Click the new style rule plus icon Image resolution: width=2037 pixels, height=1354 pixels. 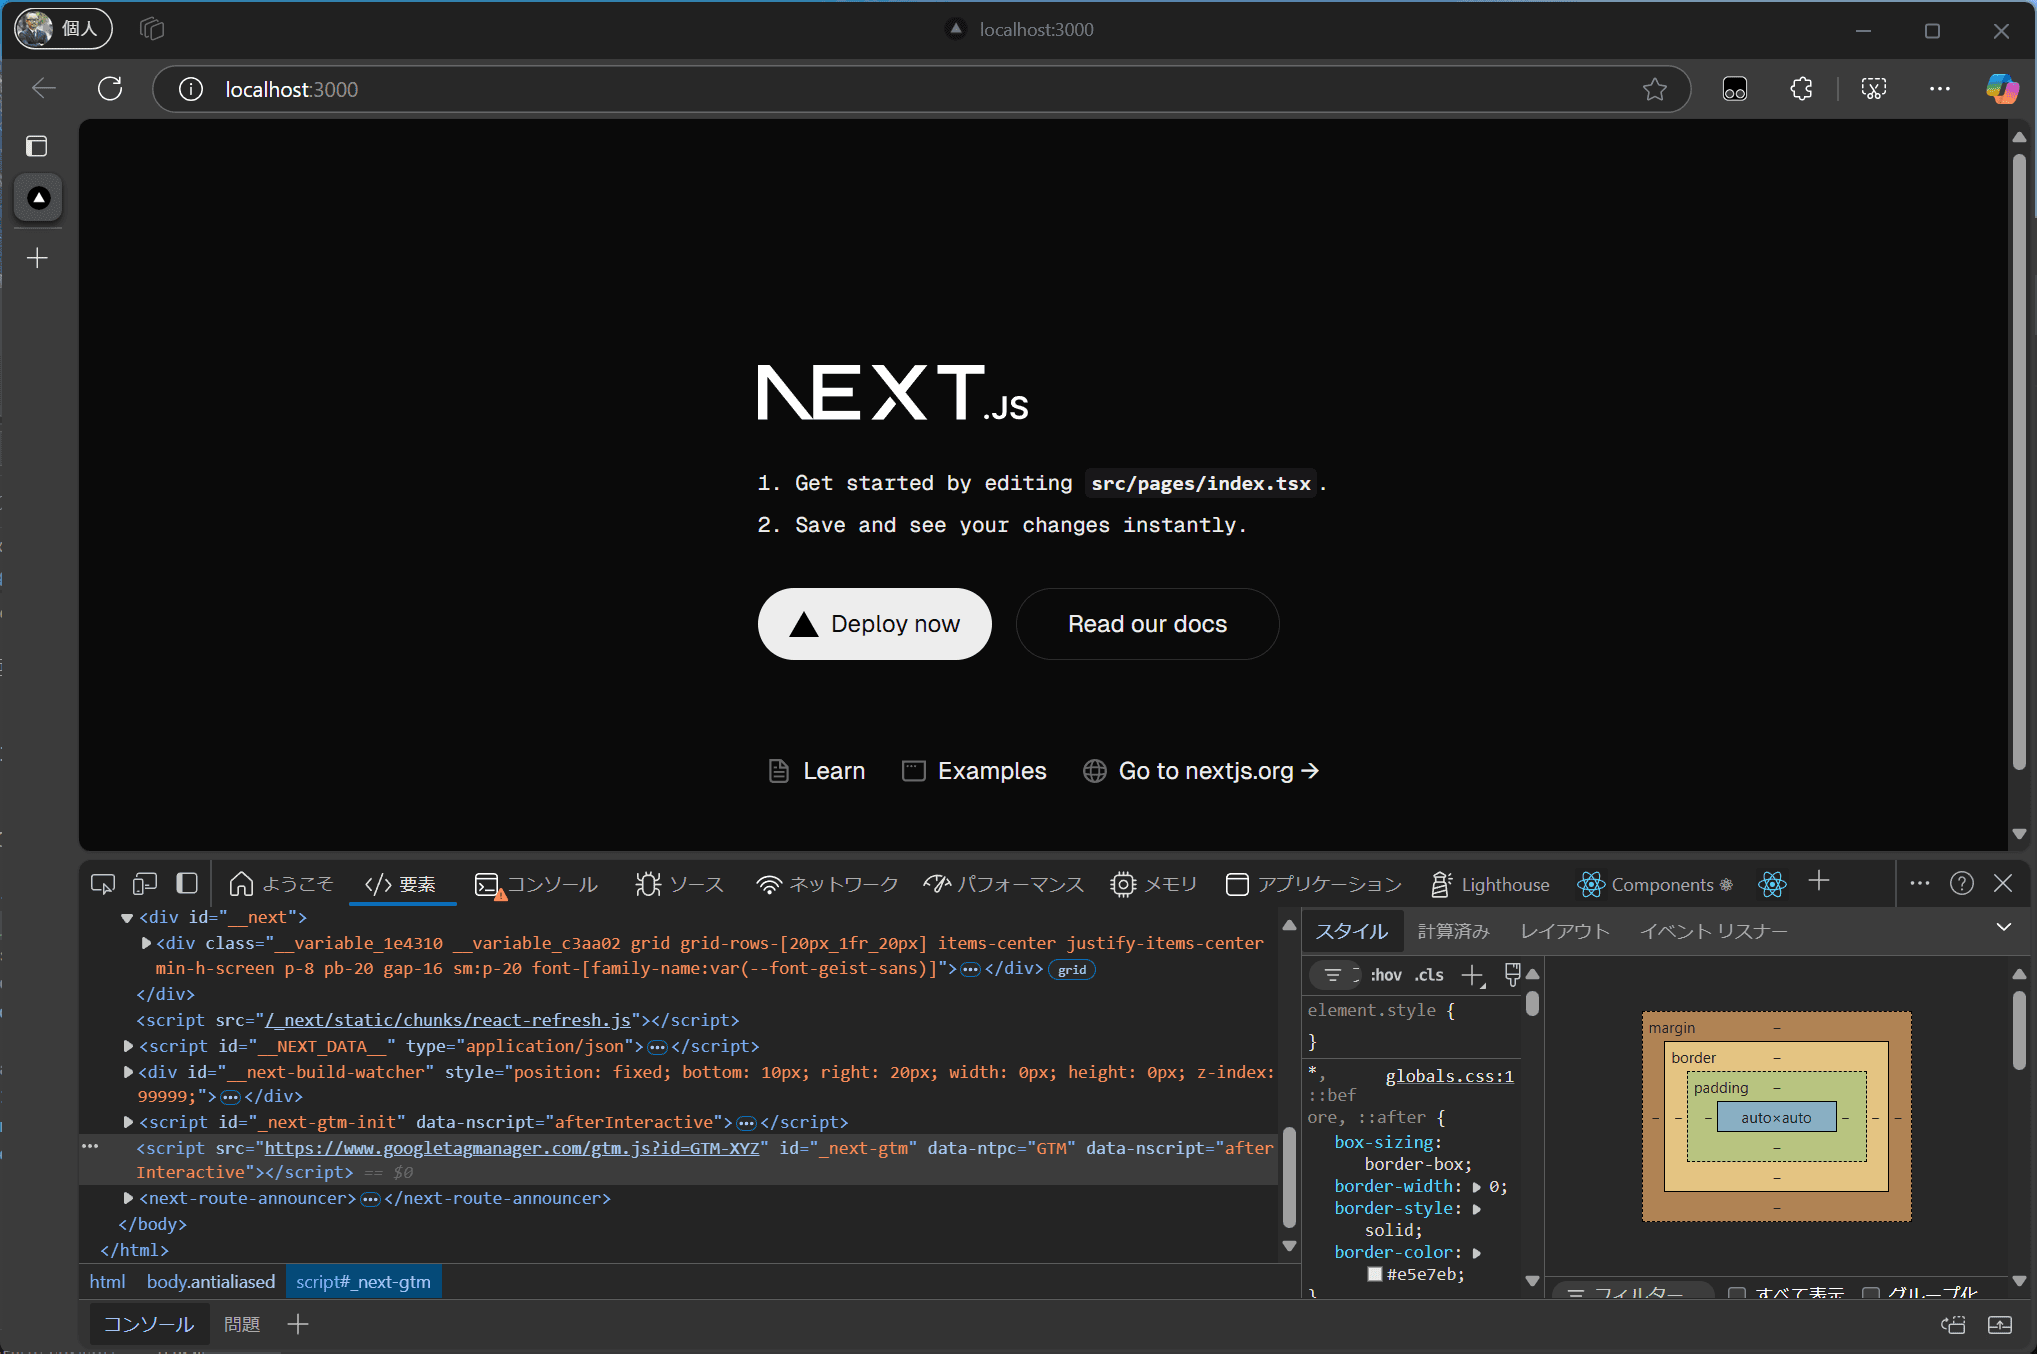(1472, 975)
